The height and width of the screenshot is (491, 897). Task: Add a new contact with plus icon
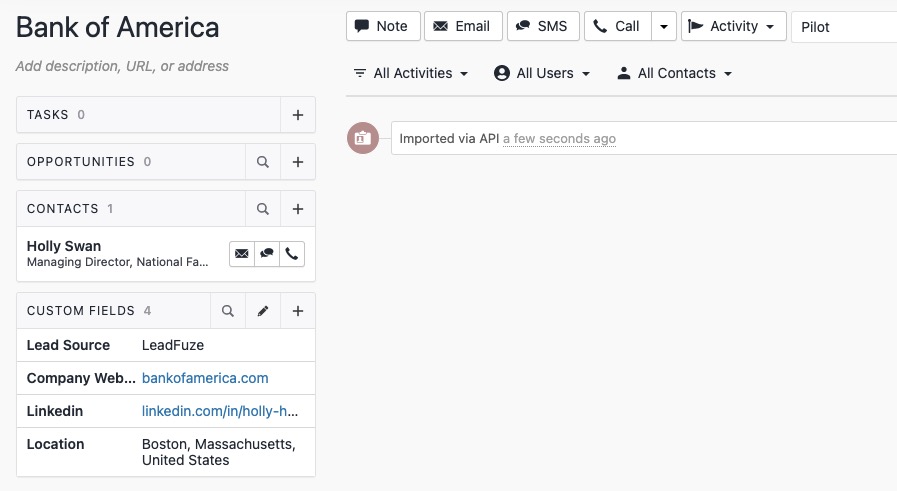click(297, 209)
